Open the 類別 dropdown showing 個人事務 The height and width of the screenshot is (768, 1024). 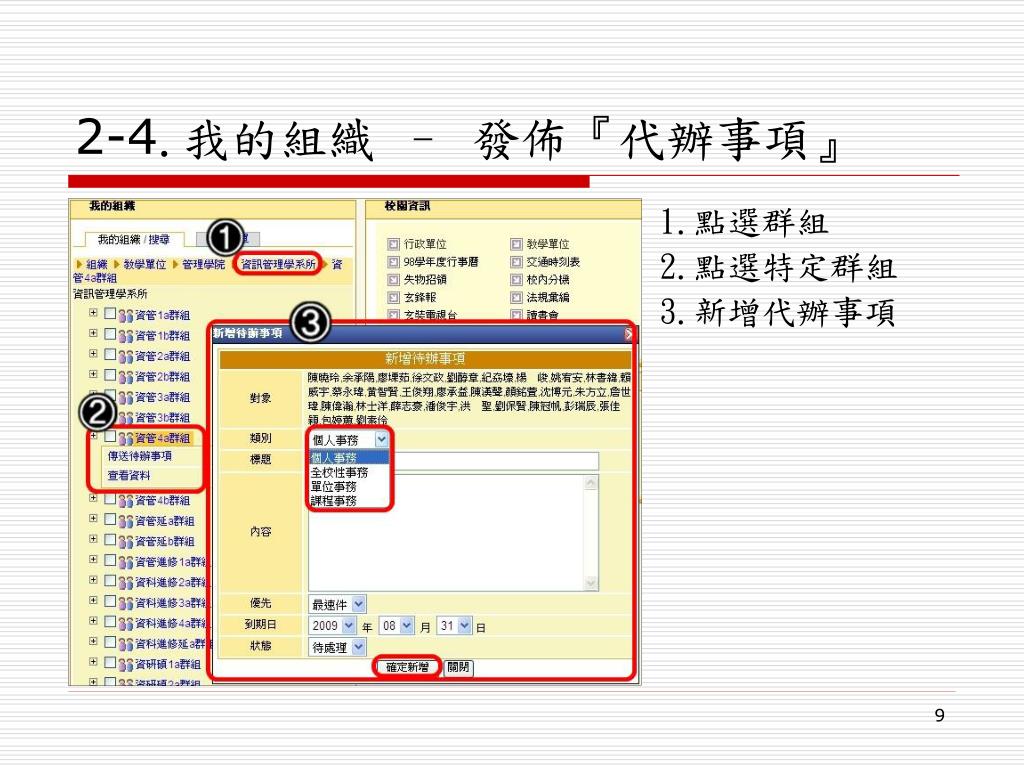point(349,440)
